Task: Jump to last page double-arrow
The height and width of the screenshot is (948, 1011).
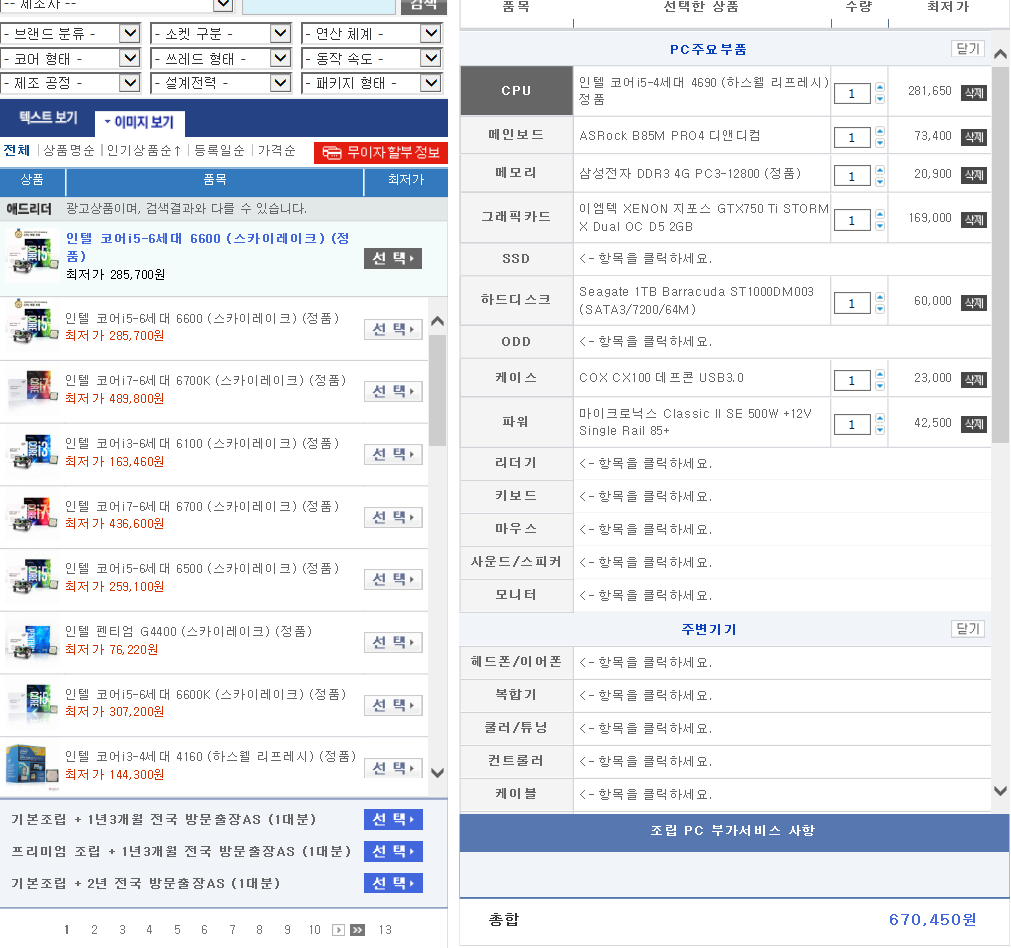Action: (357, 929)
